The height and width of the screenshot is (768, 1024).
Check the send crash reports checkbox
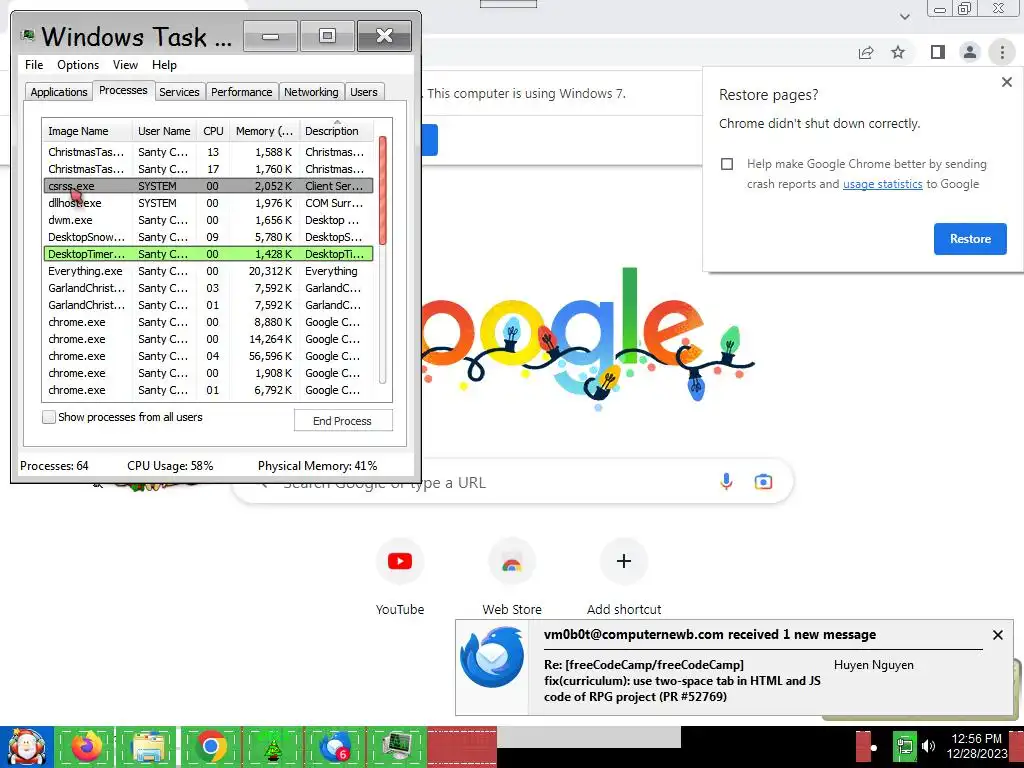tap(727, 164)
